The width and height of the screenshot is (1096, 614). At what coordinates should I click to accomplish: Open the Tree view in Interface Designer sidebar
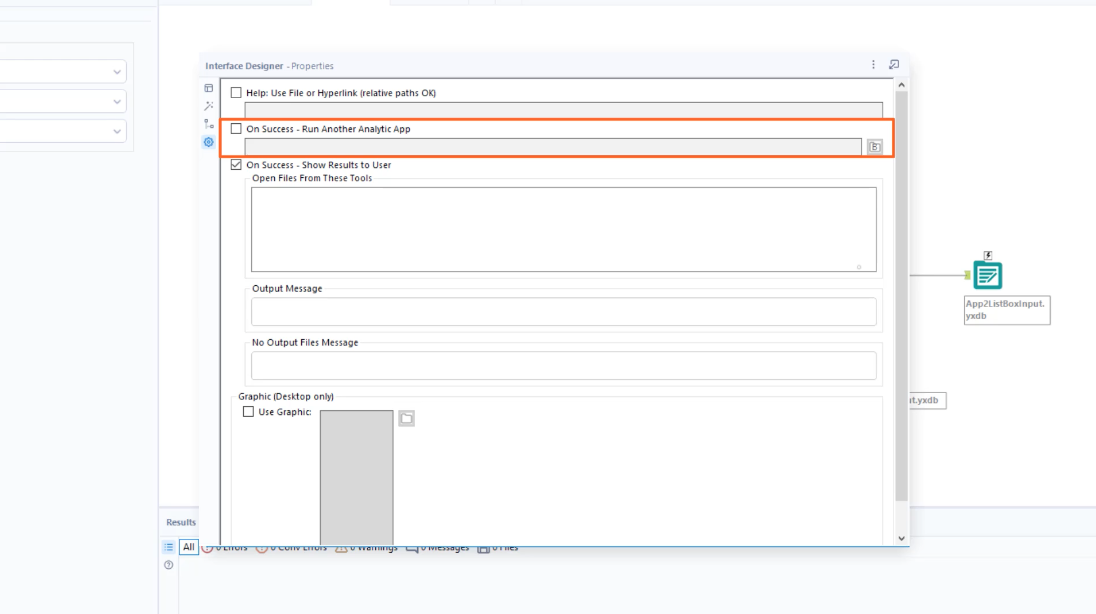[209, 123]
